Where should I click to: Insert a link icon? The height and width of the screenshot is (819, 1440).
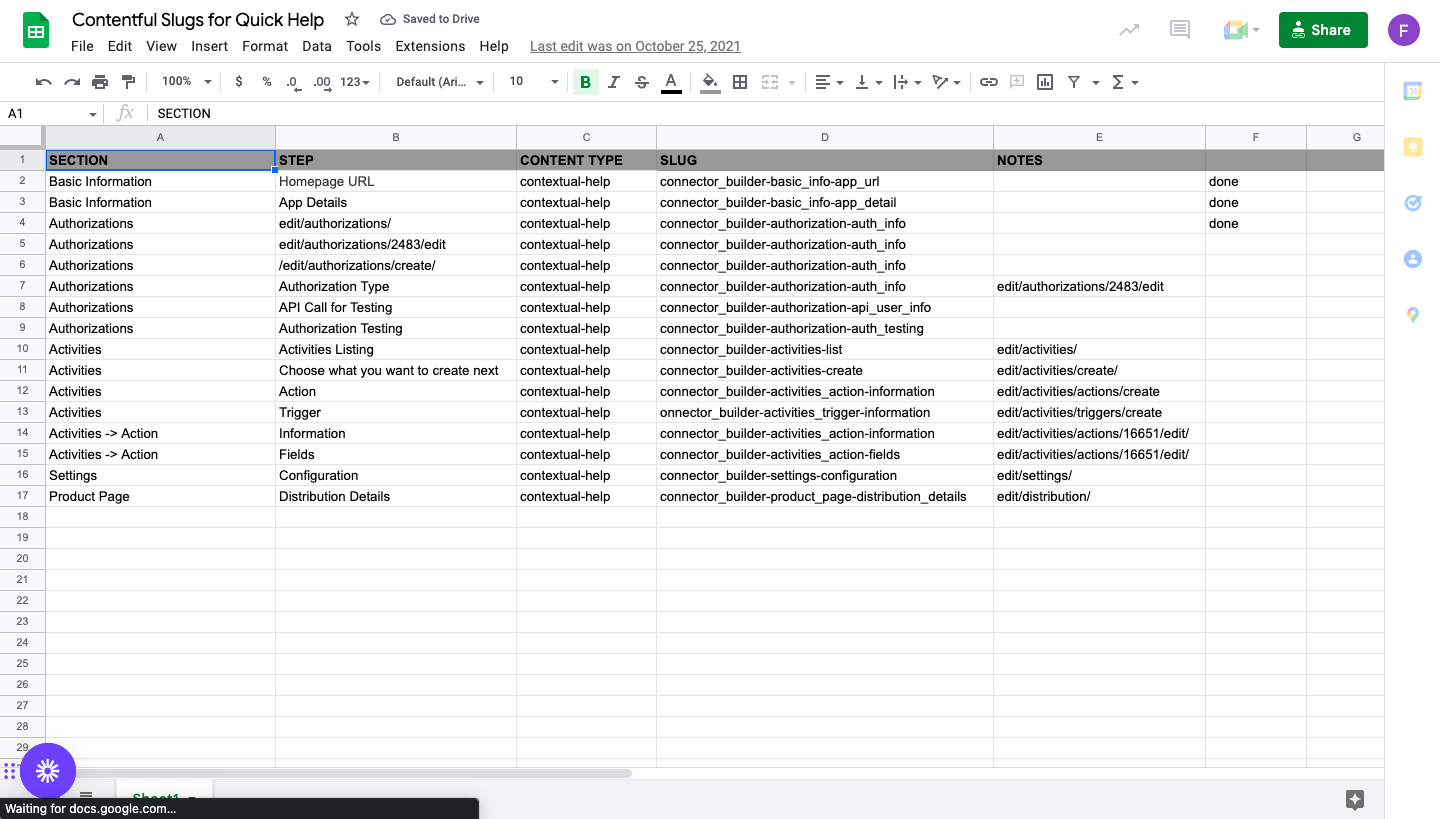tap(989, 82)
